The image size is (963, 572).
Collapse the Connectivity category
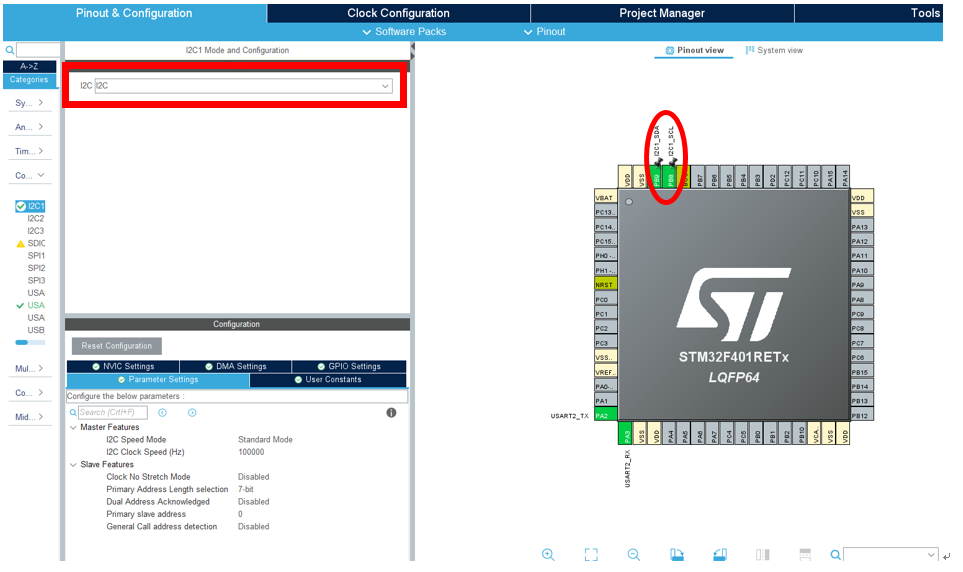pos(29,175)
